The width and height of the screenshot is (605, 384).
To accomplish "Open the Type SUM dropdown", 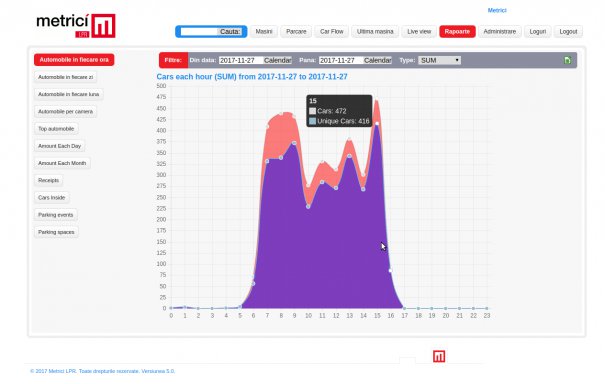I will [x=439, y=60].
